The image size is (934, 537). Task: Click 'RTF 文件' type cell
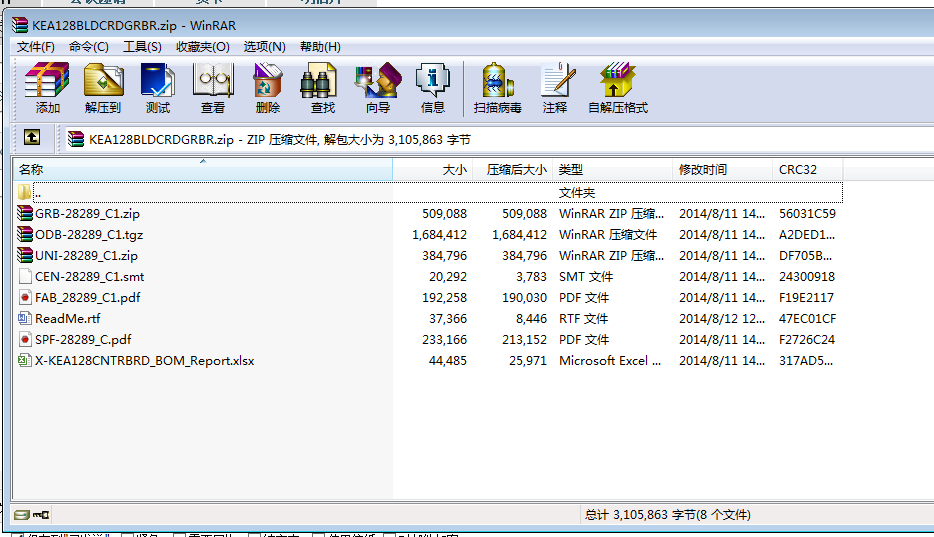click(x=584, y=319)
